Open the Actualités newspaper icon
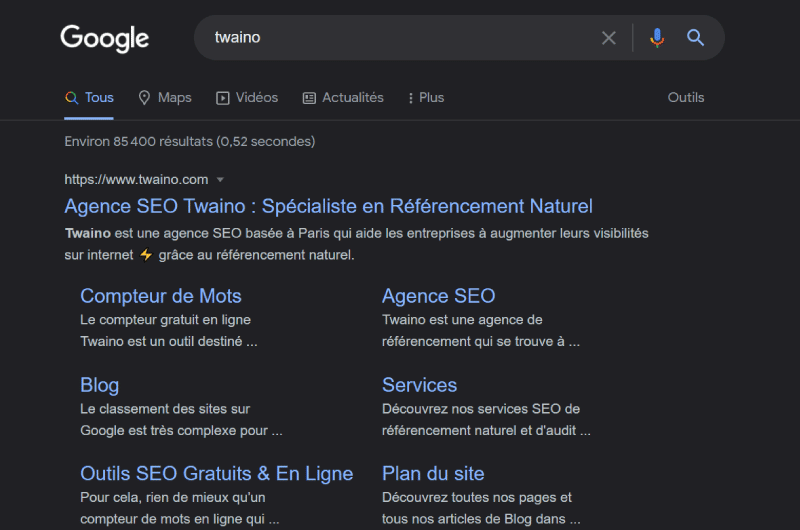Screen dimensions: 800x530 tap(309, 98)
